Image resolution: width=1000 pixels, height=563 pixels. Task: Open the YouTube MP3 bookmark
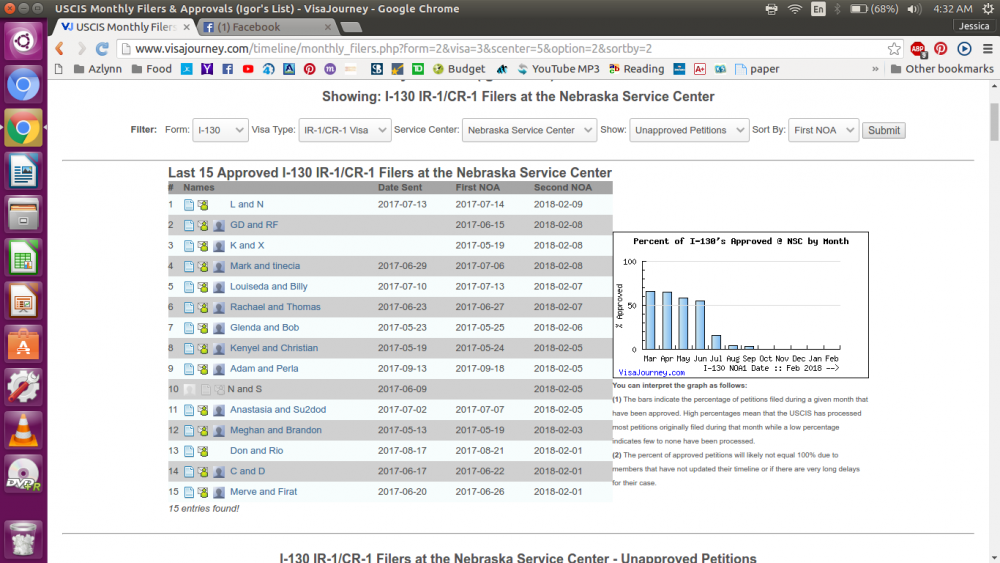(558, 69)
